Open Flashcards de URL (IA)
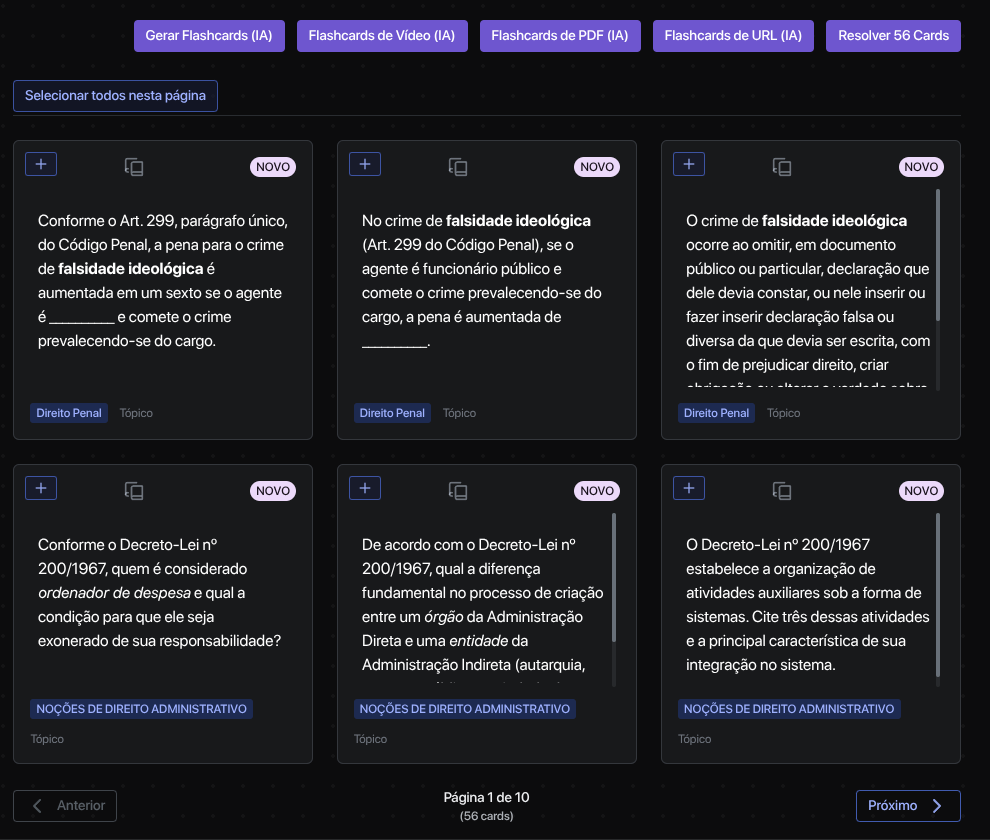Screen dimensions: 990x840 coord(733,35)
